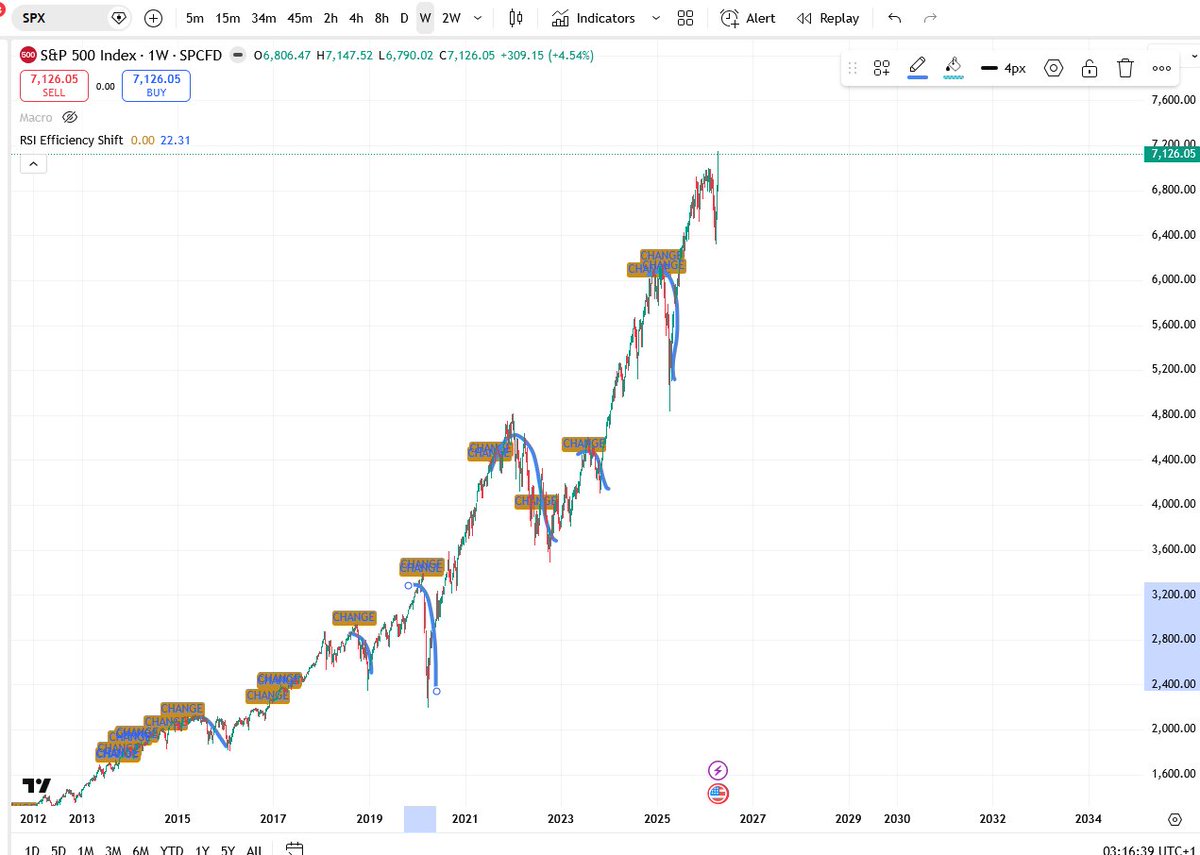Select the 45m timeframe

point(299,18)
